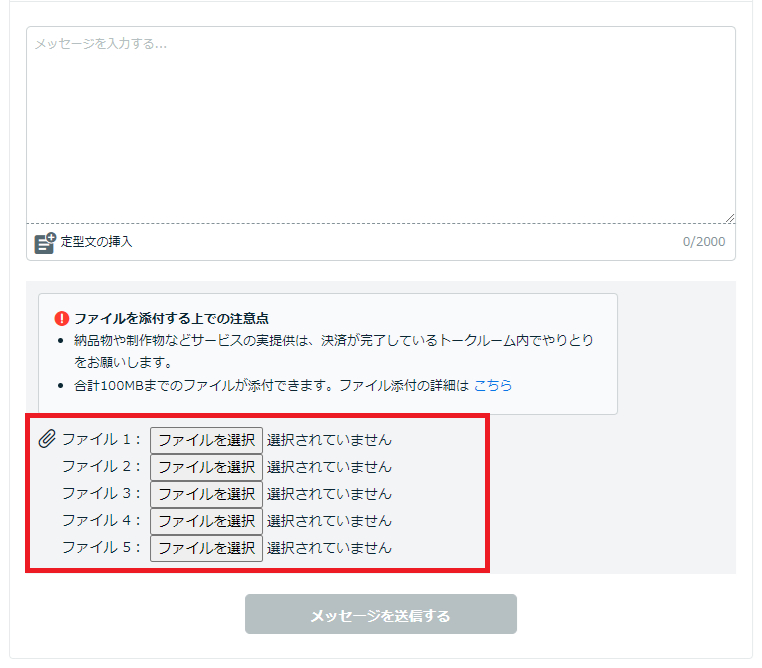Click the paperclip attachment icon

47,439
